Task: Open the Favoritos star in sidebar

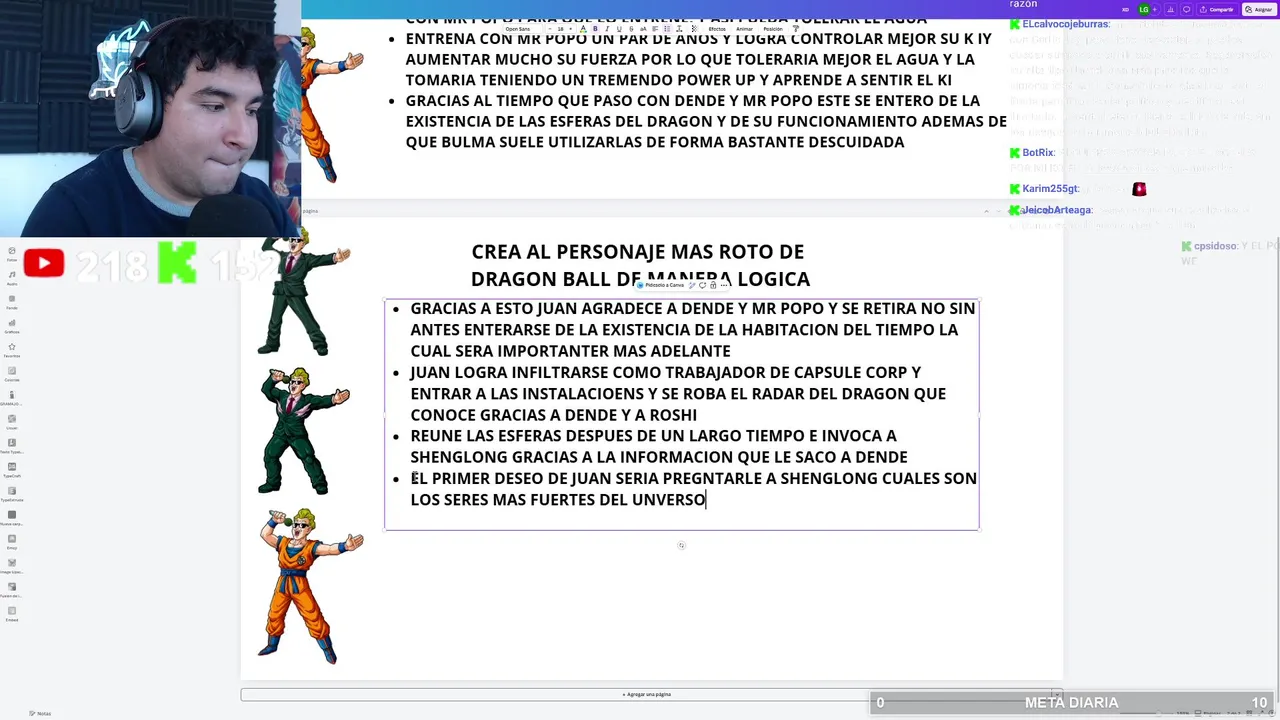Action: tap(12, 348)
